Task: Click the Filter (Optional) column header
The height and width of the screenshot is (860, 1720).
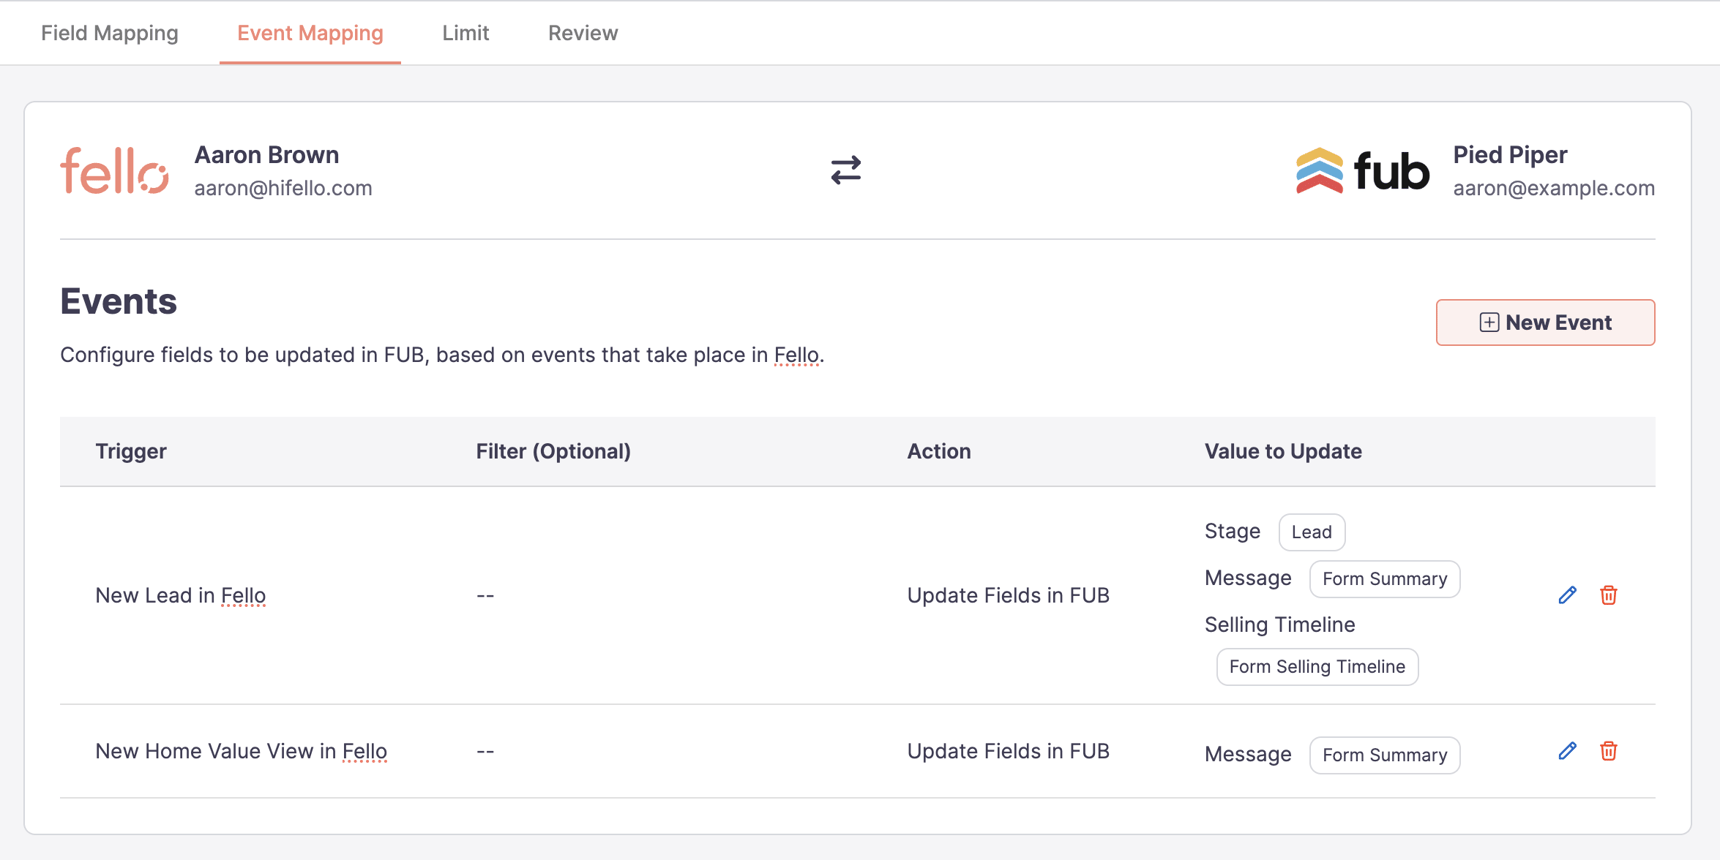Action: (553, 451)
